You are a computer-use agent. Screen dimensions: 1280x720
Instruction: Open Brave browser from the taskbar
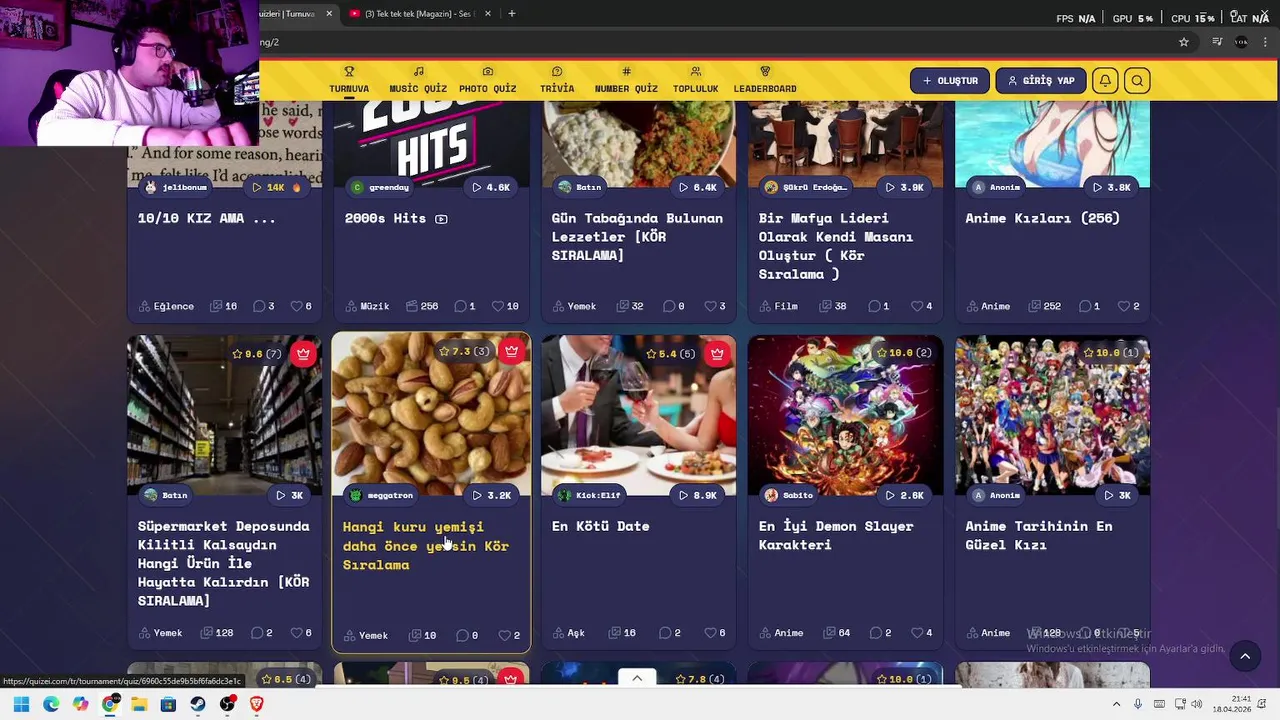pos(257,704)
